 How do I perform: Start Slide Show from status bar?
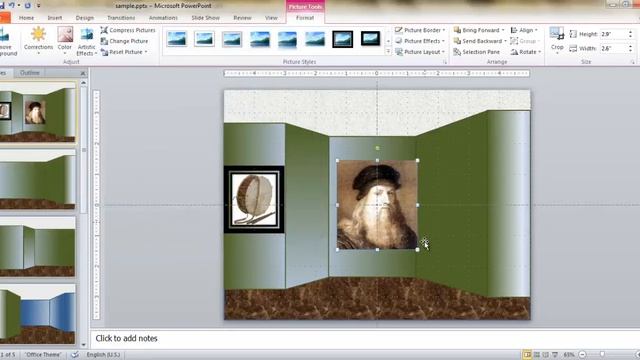coord(555,355)
